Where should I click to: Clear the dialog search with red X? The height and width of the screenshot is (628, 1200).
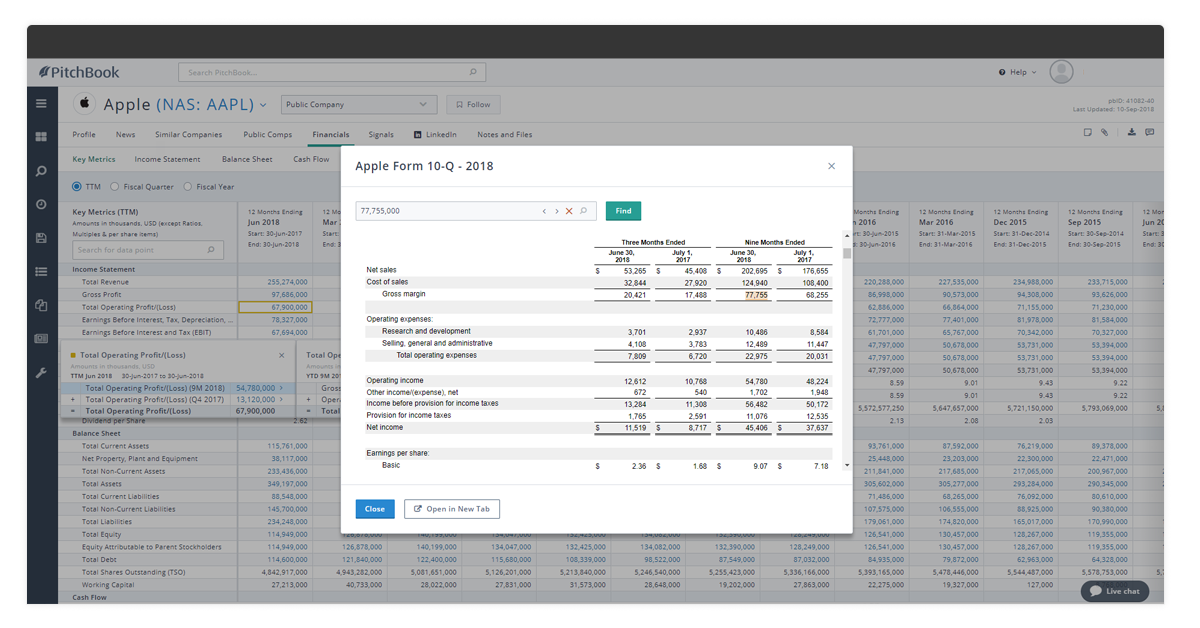click(569, 211)
